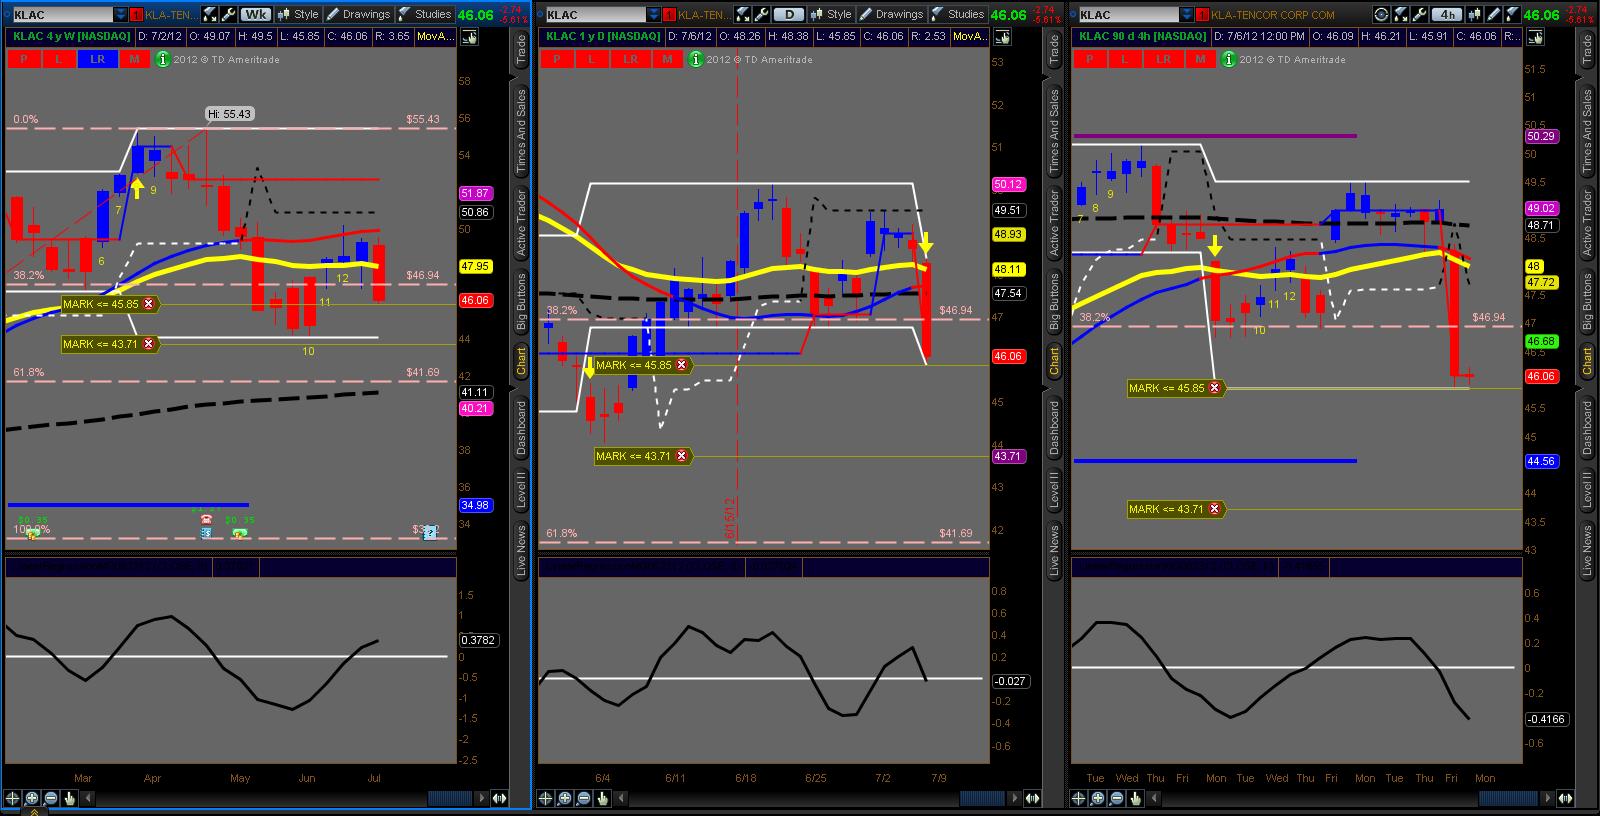Screen dimensions: 1600x816
Task: Open the symbol dropdown arrow in 4h chart
Action: 1187,15
